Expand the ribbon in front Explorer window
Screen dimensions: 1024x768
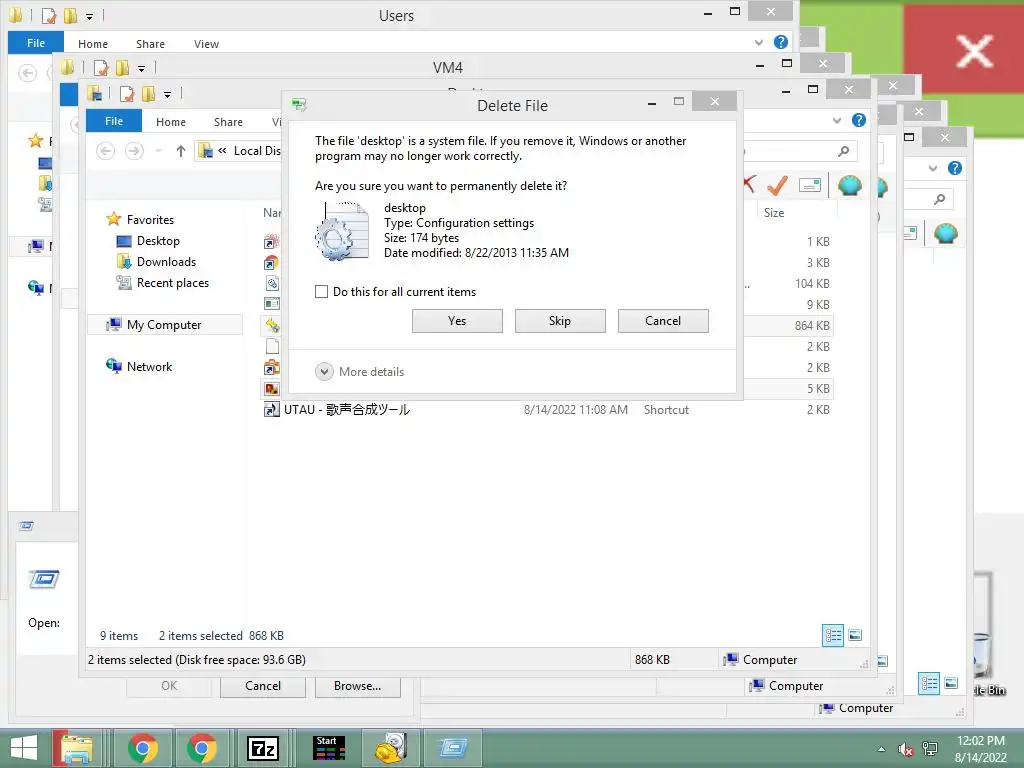tap(837, 121)
